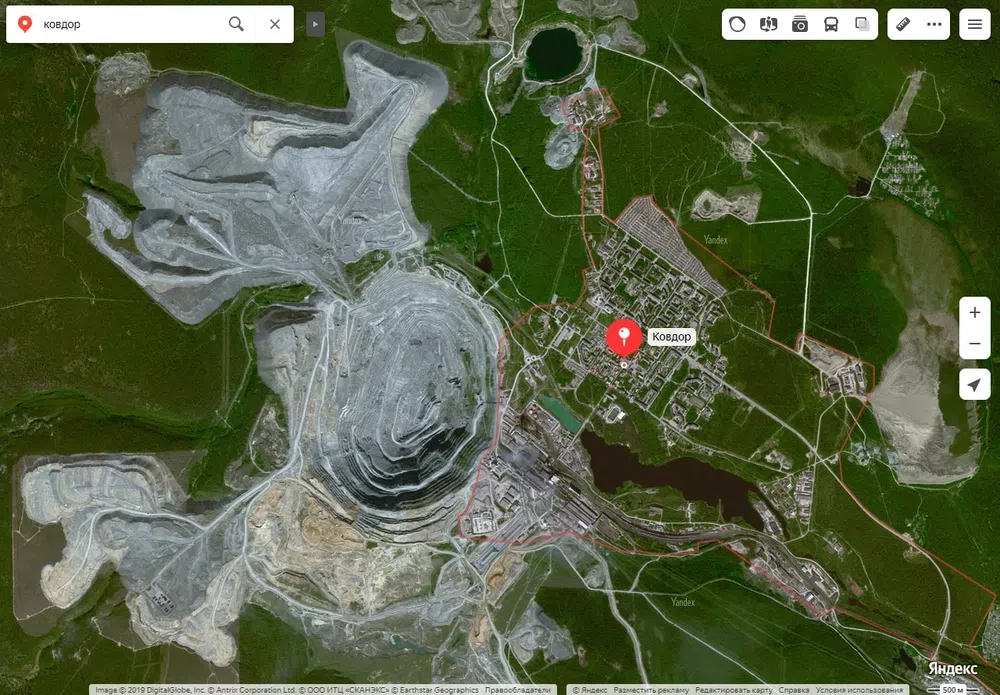Show public transport bus layer

point(831,24)
